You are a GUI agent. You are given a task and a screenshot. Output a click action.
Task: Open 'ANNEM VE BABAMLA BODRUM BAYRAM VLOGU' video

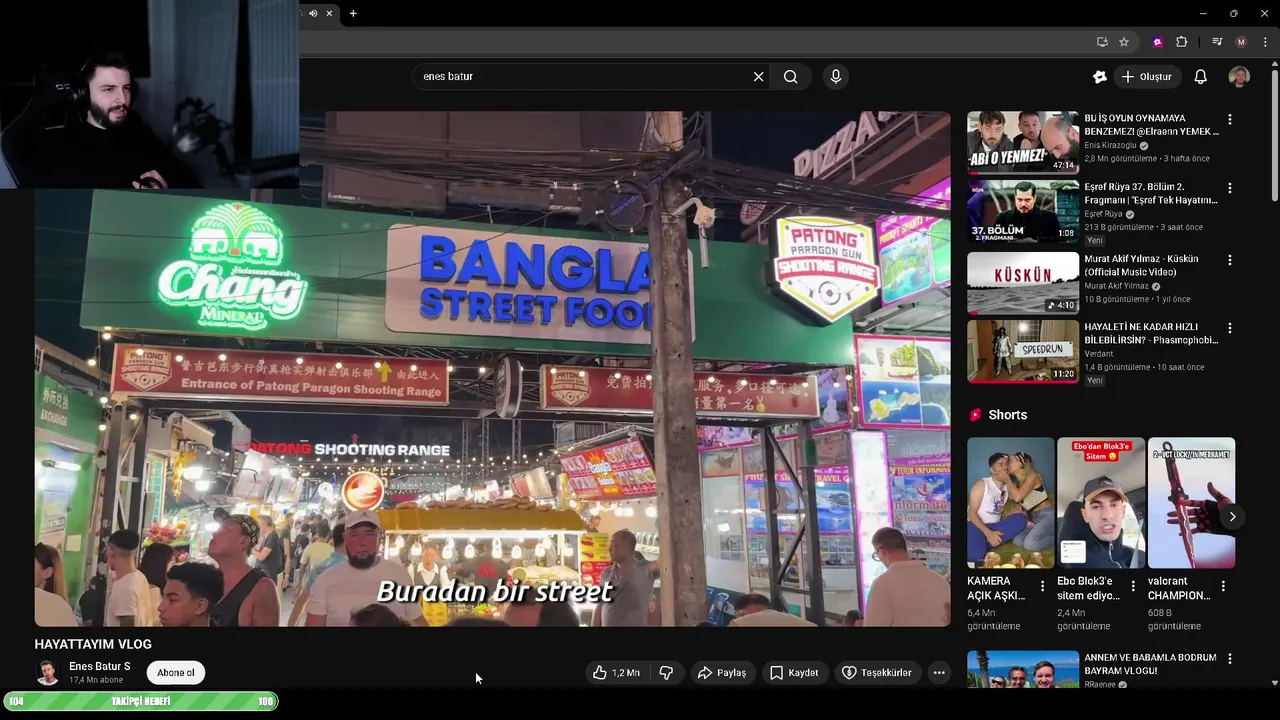click(1150, 664)
